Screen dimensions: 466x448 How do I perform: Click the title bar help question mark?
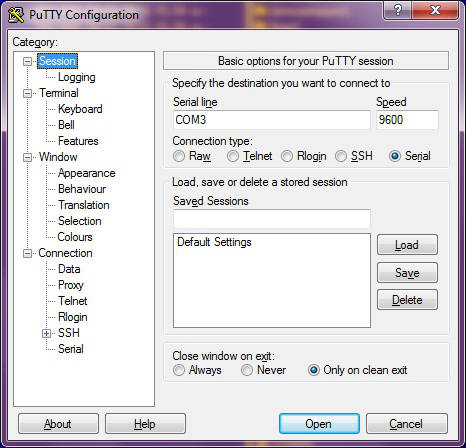(x=398, y=11)
